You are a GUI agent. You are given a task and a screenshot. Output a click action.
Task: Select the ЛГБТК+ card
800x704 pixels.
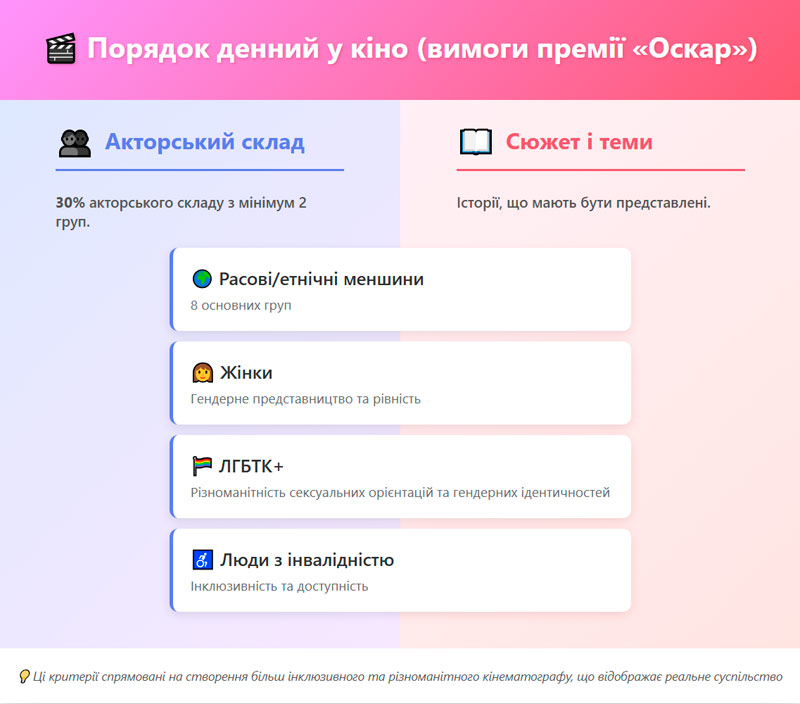click(x=400, y=477)
